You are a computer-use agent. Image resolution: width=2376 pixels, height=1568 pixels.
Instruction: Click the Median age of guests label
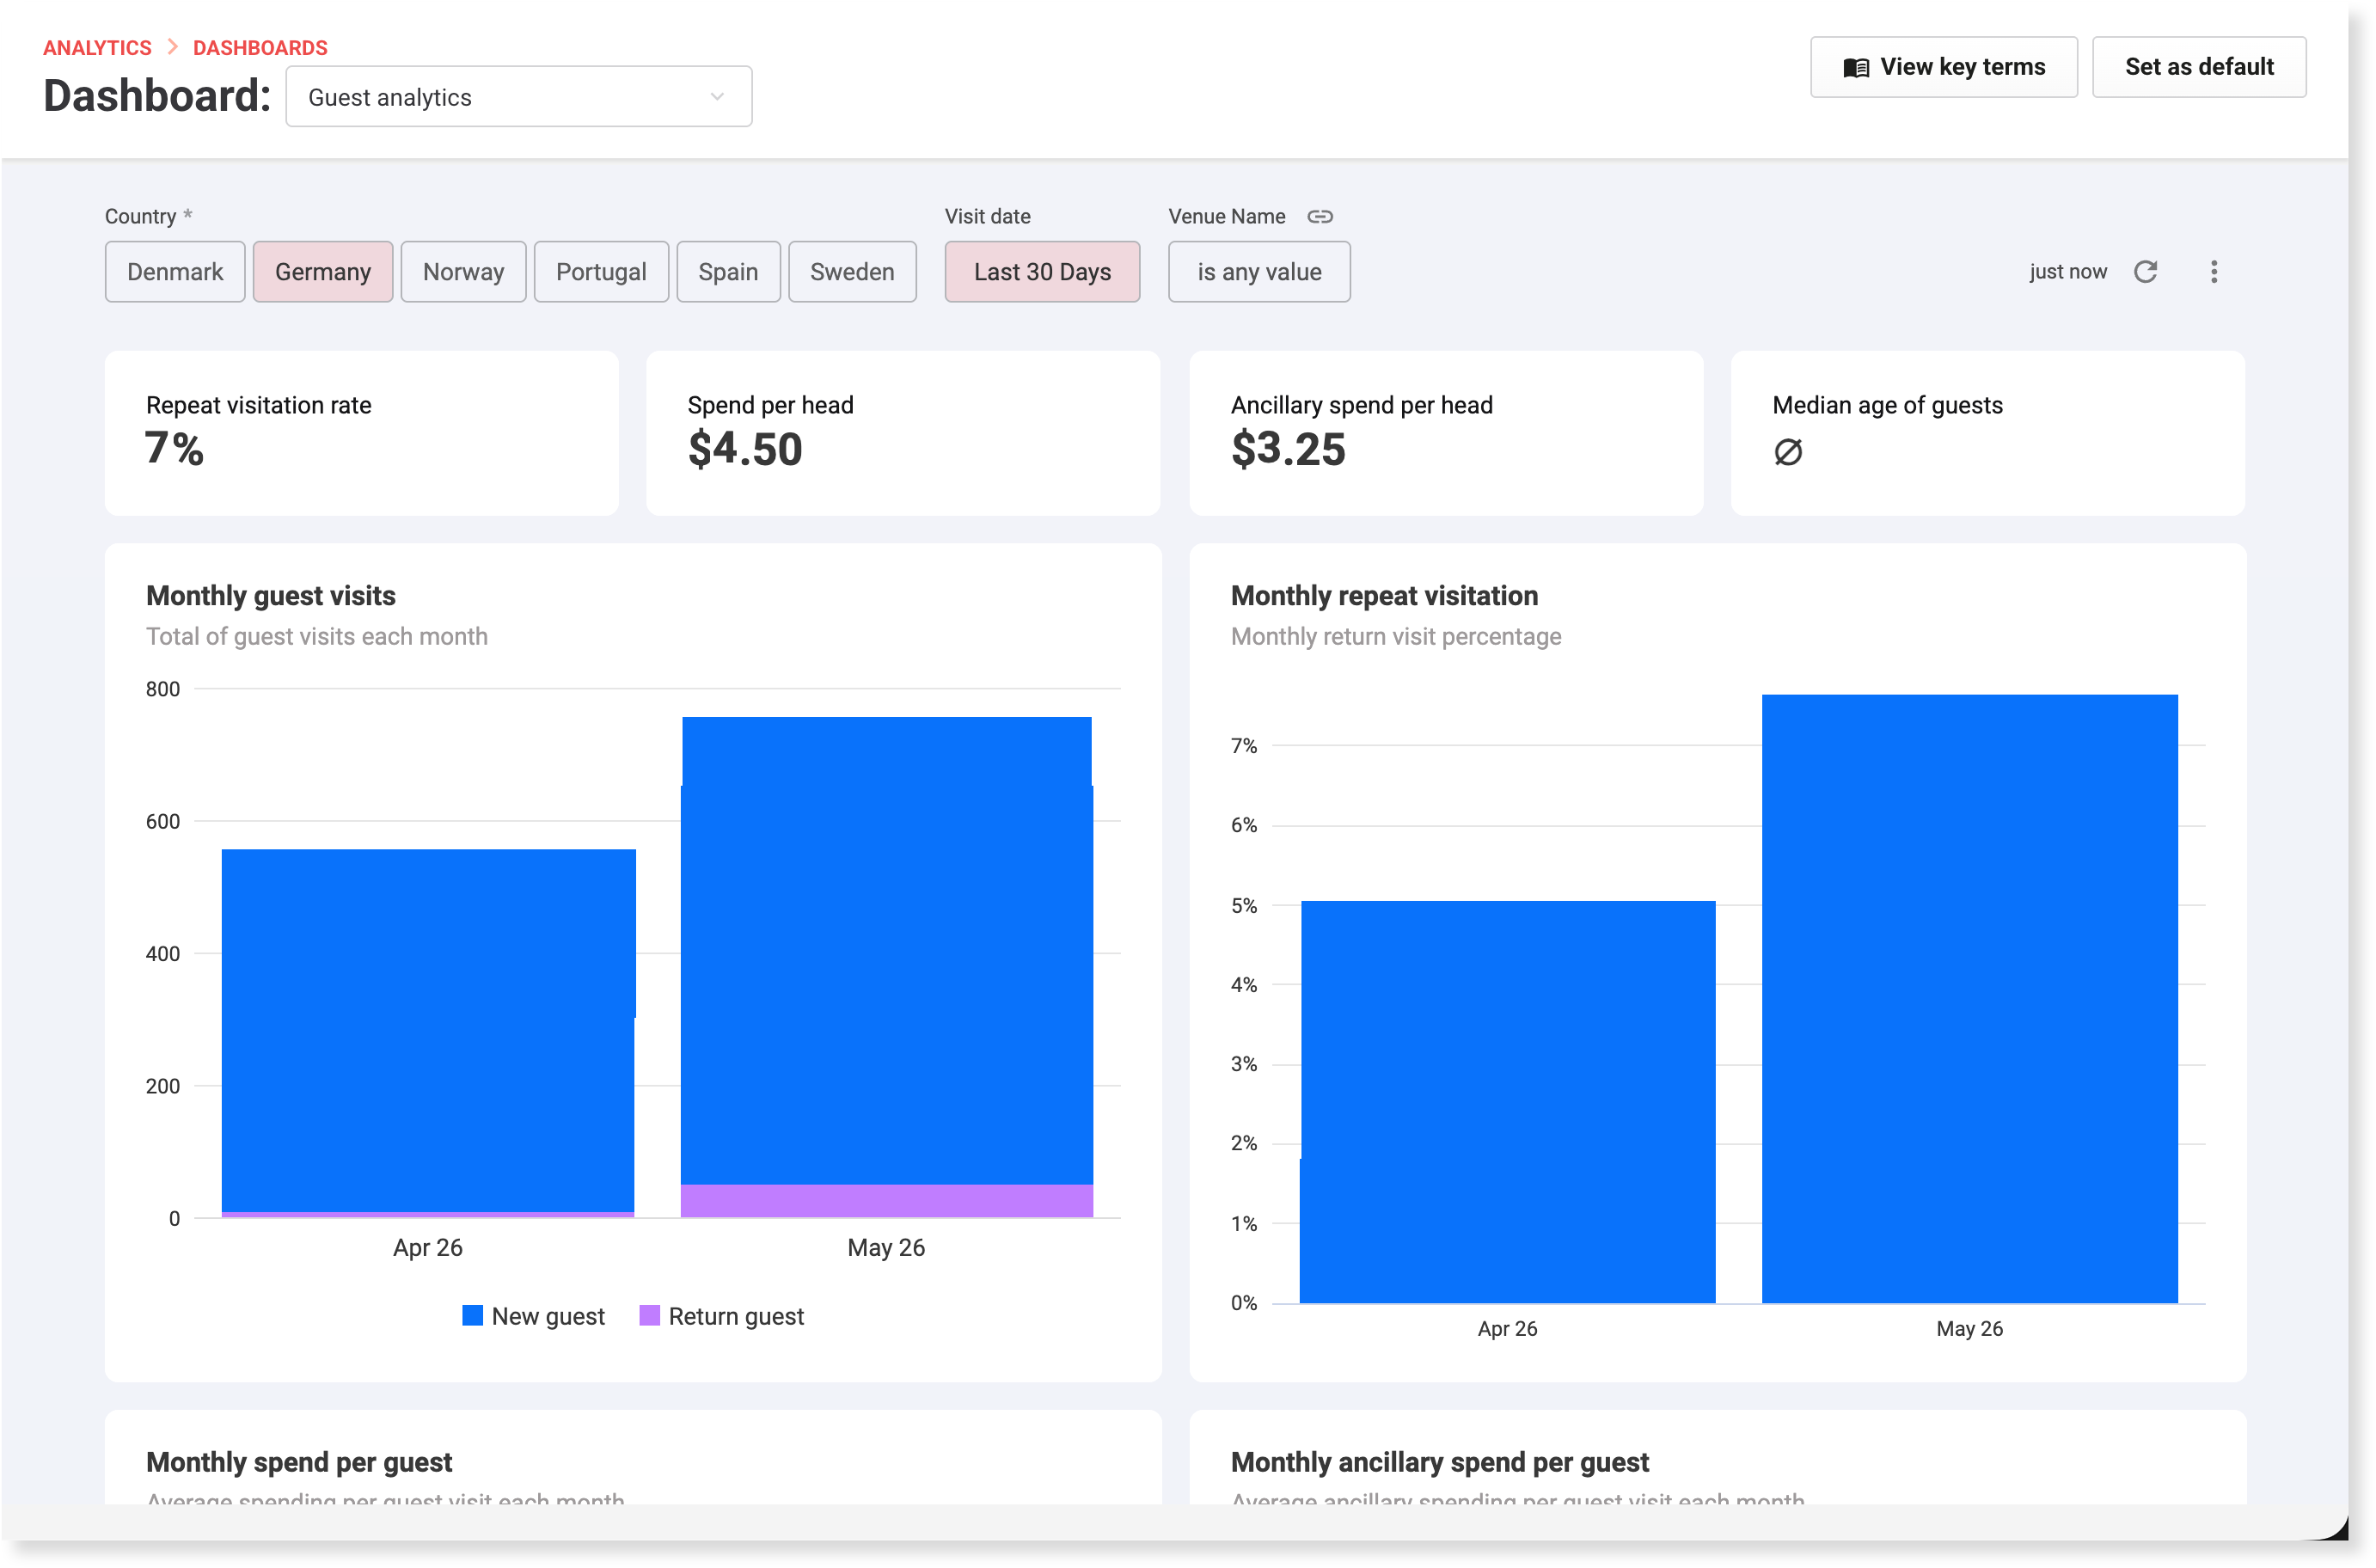1888,405
